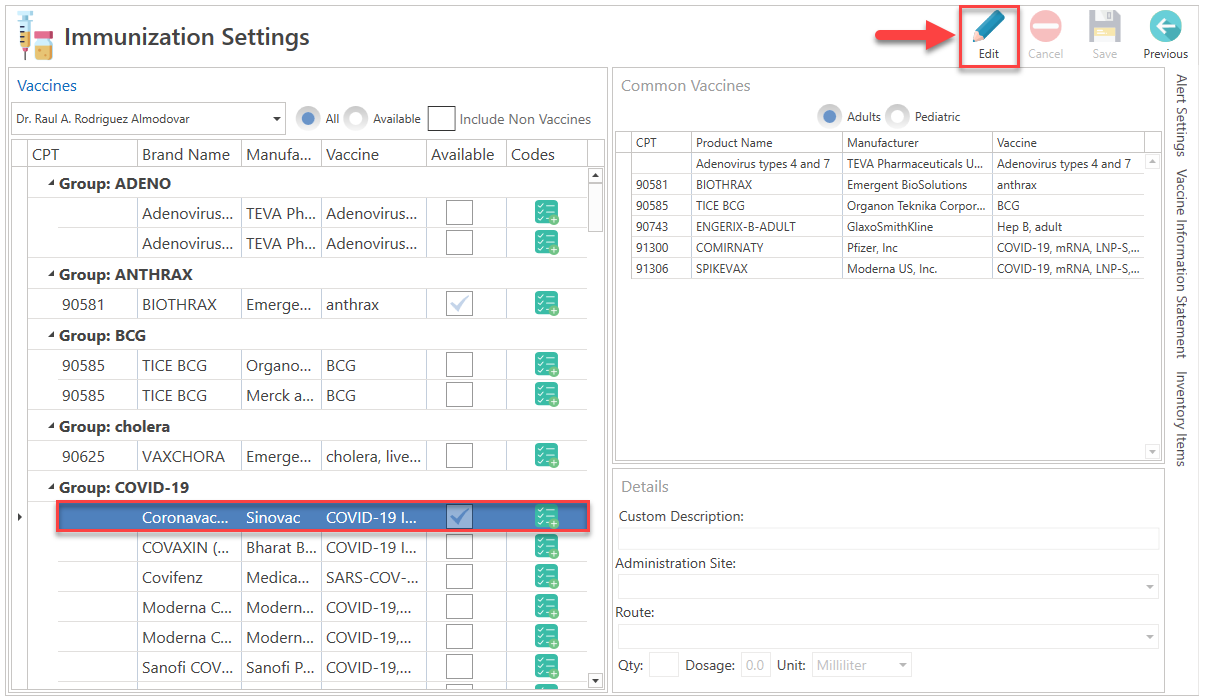The height and width of the screenshot is (700, 1205).
Task: Select the ENGERIX-B-ADULT common vaccine row
Action: [x=888, y=227]
